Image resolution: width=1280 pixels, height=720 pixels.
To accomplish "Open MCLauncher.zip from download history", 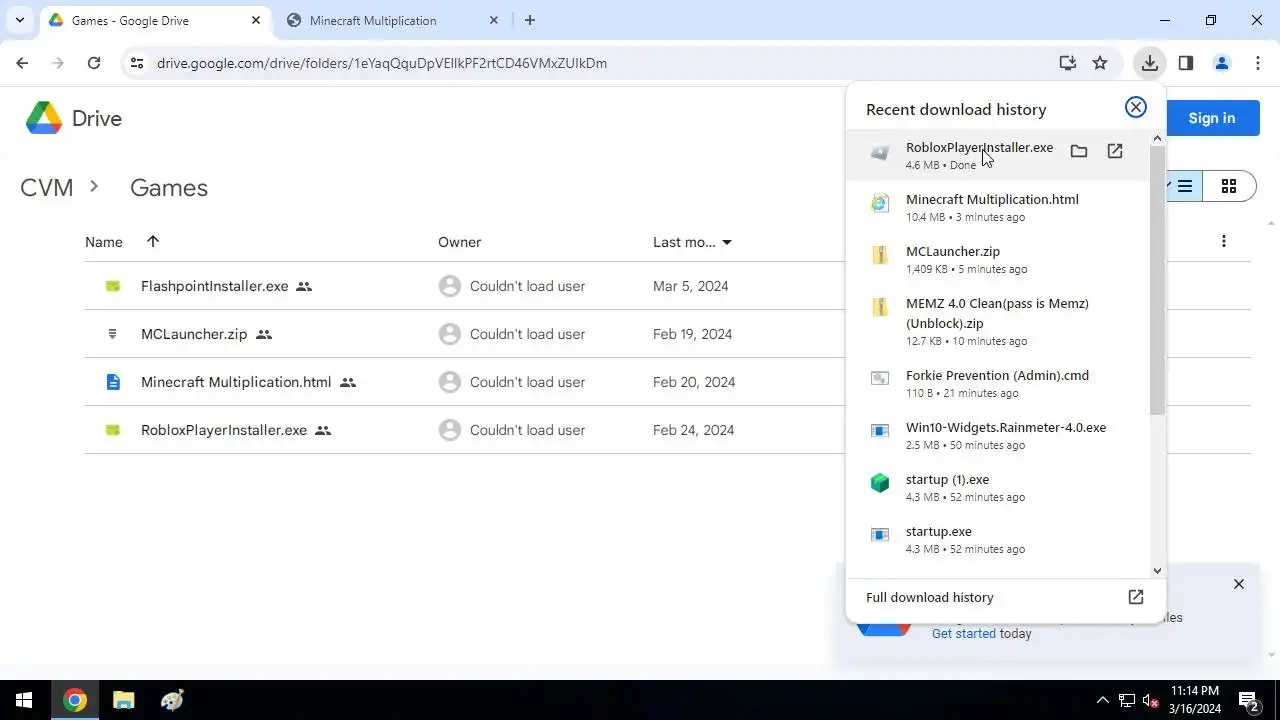I will (998, 259).
